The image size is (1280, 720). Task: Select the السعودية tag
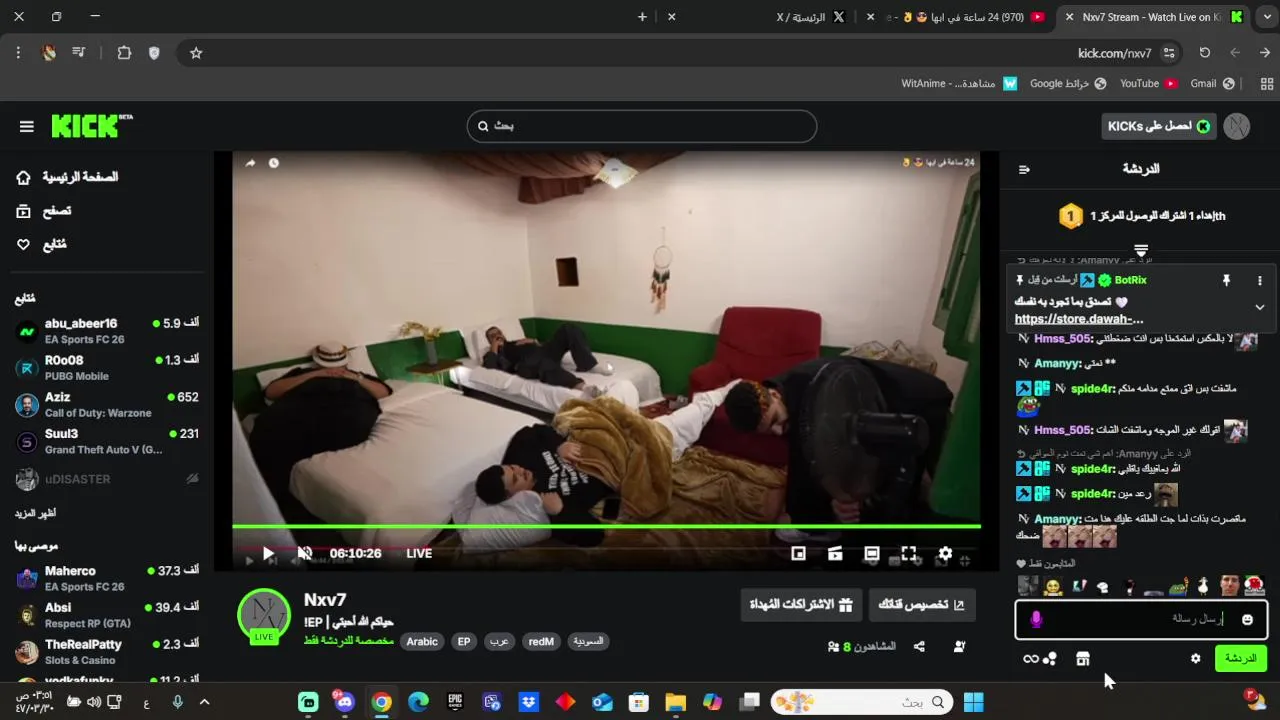(588, 641)
